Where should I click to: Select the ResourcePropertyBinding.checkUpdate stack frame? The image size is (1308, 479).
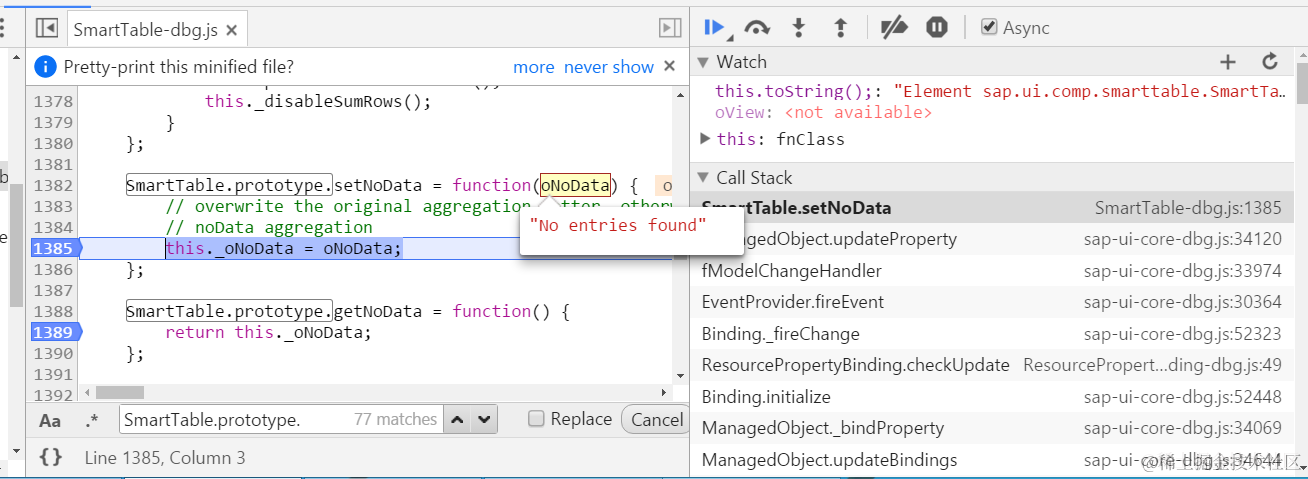coord(992,365)
